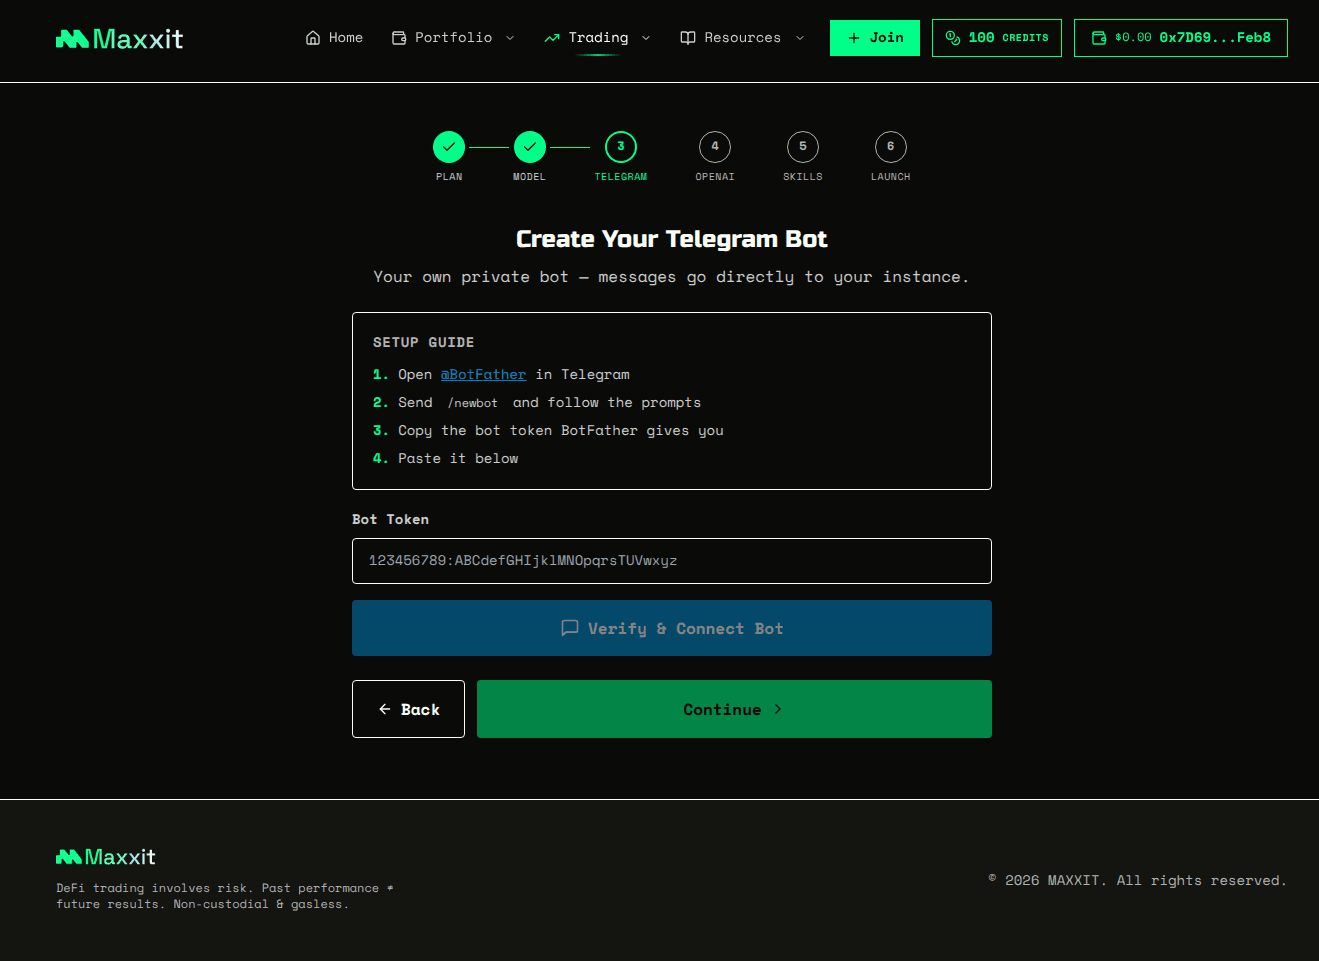Select the Home house icon
This screenshot has height=961, width=1319.
(311, 37)
